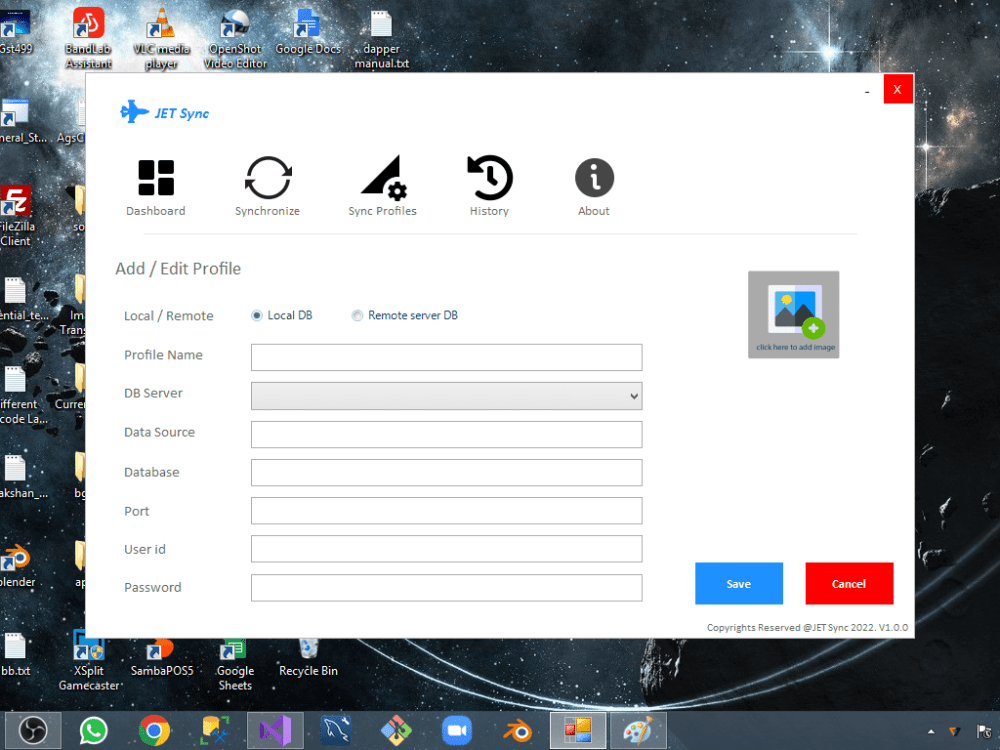The width and height of the screenshot is (1000, 750).
Task: Focus the Port input field
Action: click(x=446, y=511)
